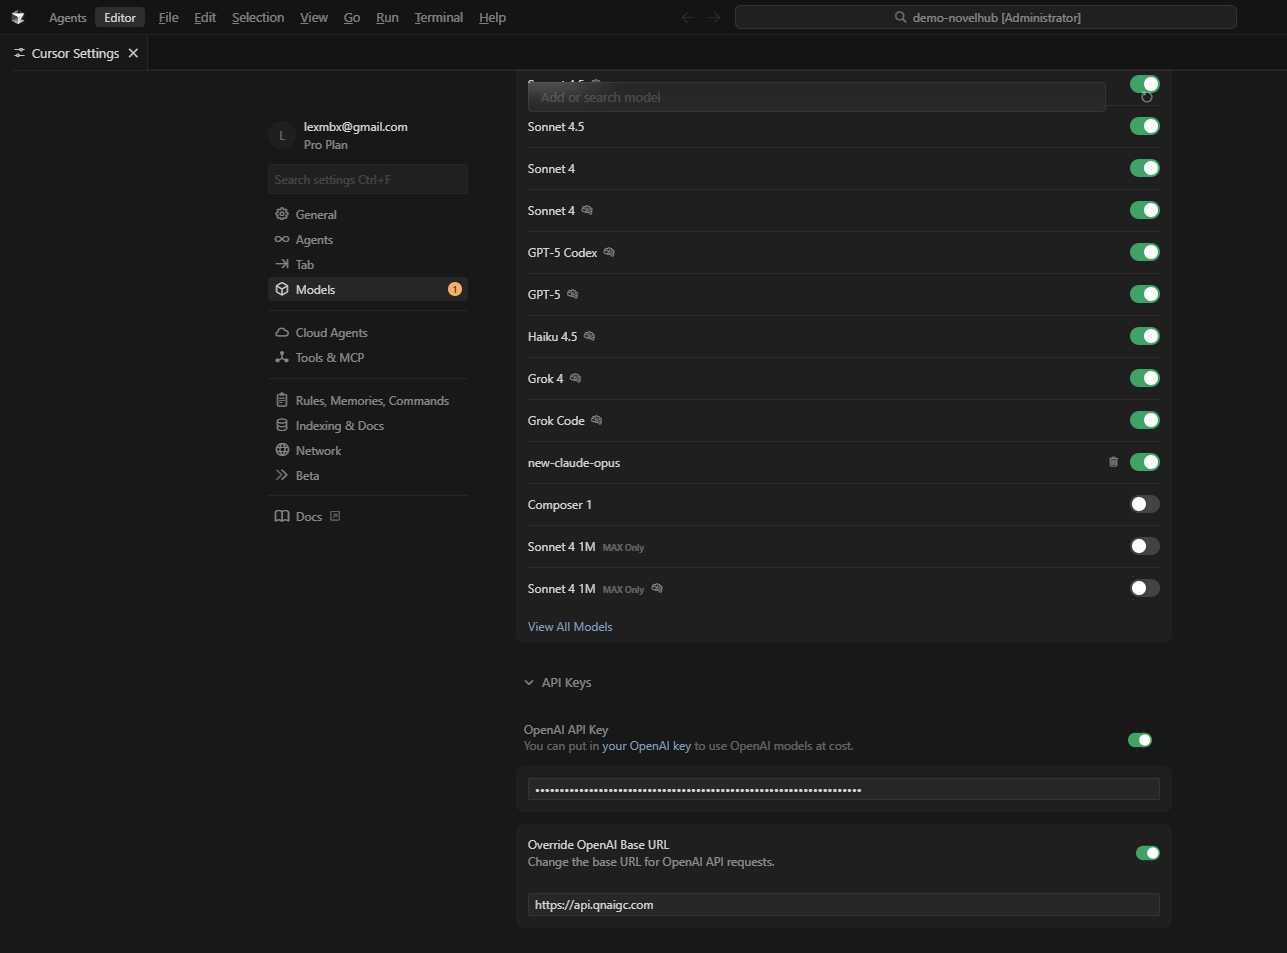
Task: Click the View All Models link
Action: pyautogui.click(x=570, y=627)
